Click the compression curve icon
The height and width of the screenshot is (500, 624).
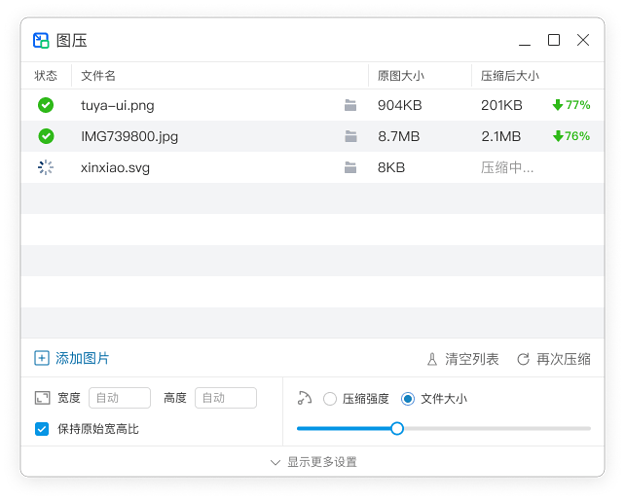(x=305, y=398)
